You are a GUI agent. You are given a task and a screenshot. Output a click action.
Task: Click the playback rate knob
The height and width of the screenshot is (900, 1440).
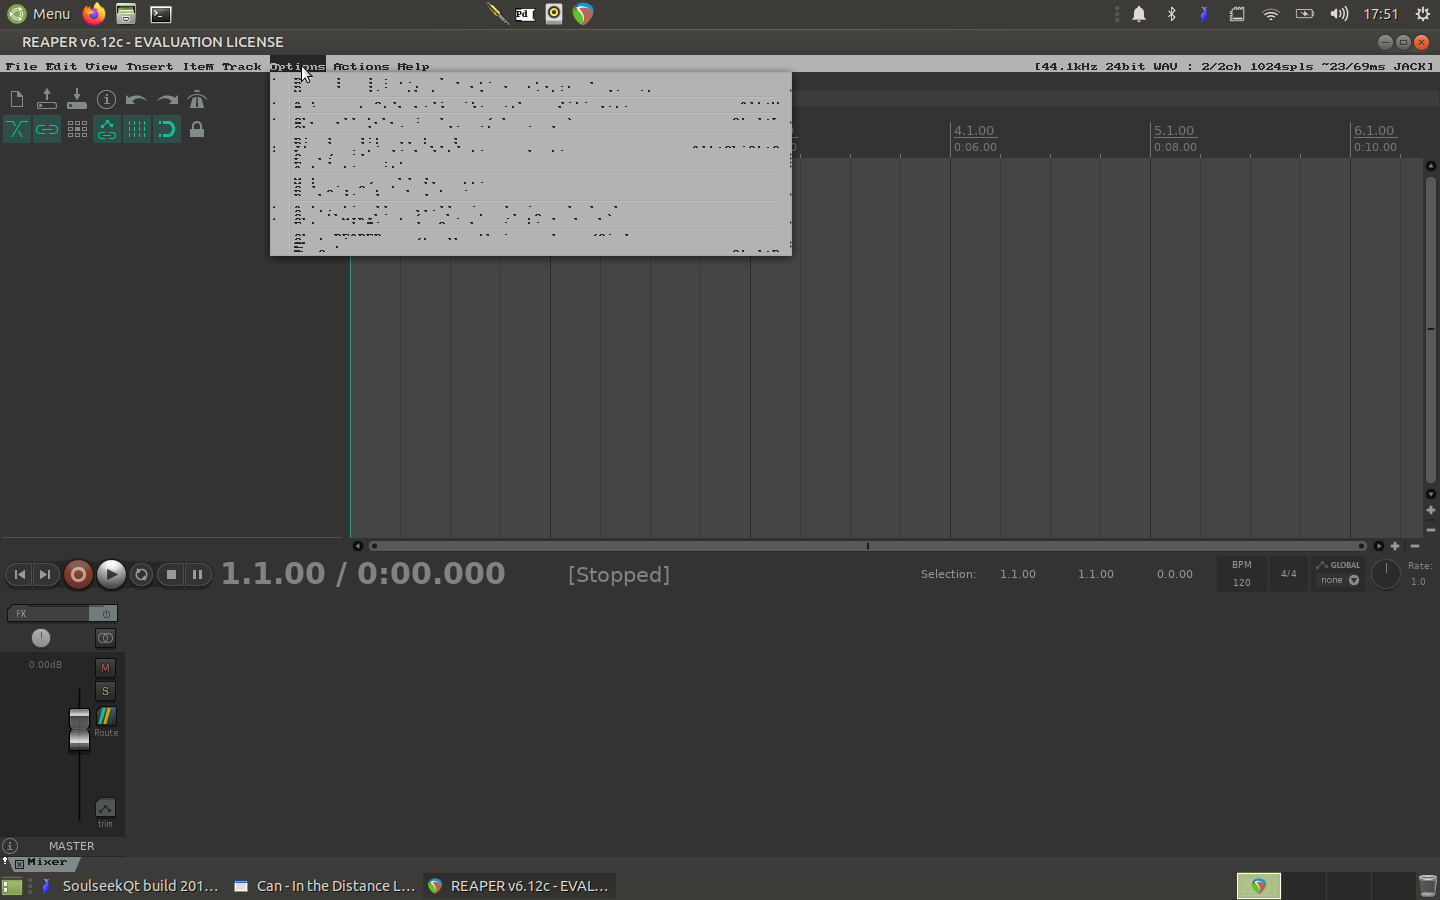pyautogui.click(x=1386, y=574)
